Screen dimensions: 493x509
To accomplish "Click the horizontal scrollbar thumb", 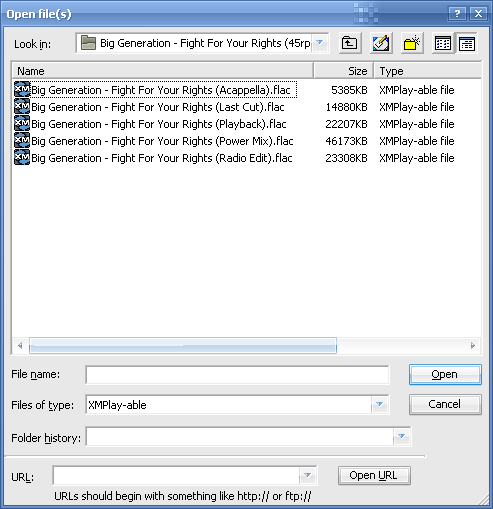I will [183, 345].
